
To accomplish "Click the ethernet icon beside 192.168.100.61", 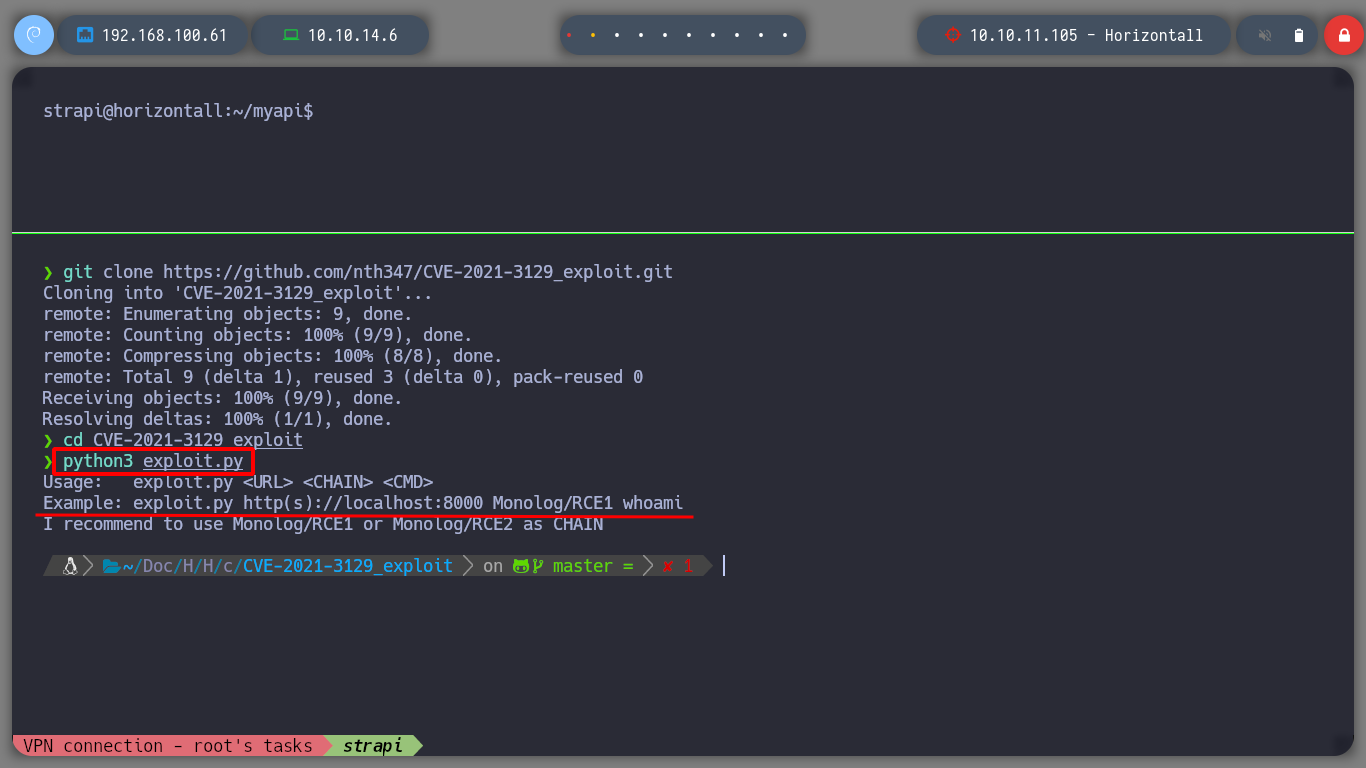I will click(x=85, y=35).
